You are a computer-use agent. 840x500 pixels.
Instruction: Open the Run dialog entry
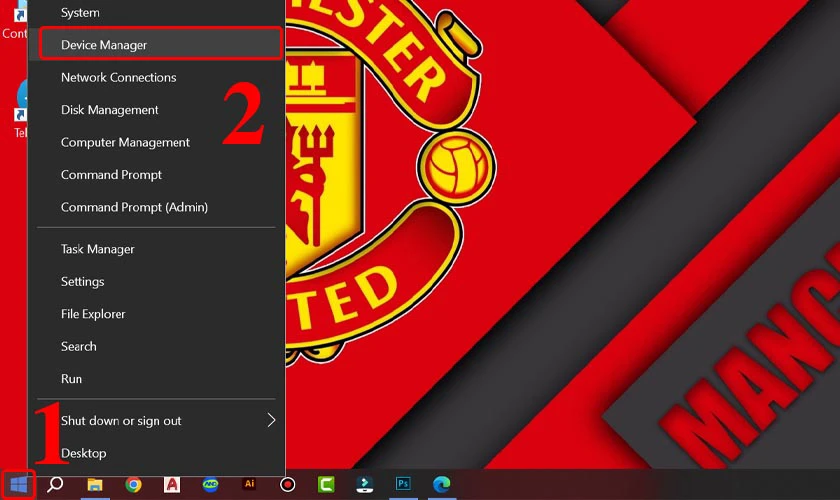(156, 379)
